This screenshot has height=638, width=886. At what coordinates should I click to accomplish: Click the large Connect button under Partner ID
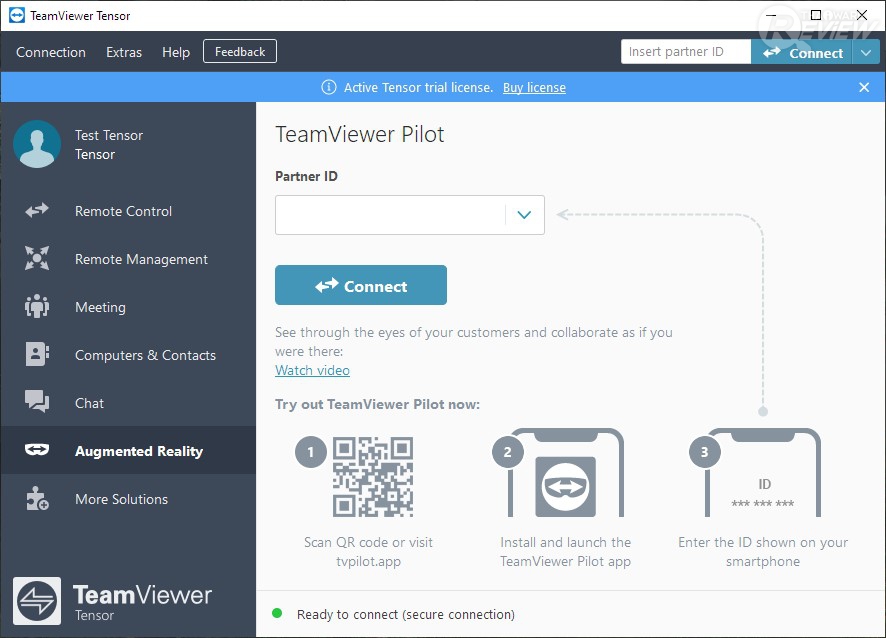(361, 285)
